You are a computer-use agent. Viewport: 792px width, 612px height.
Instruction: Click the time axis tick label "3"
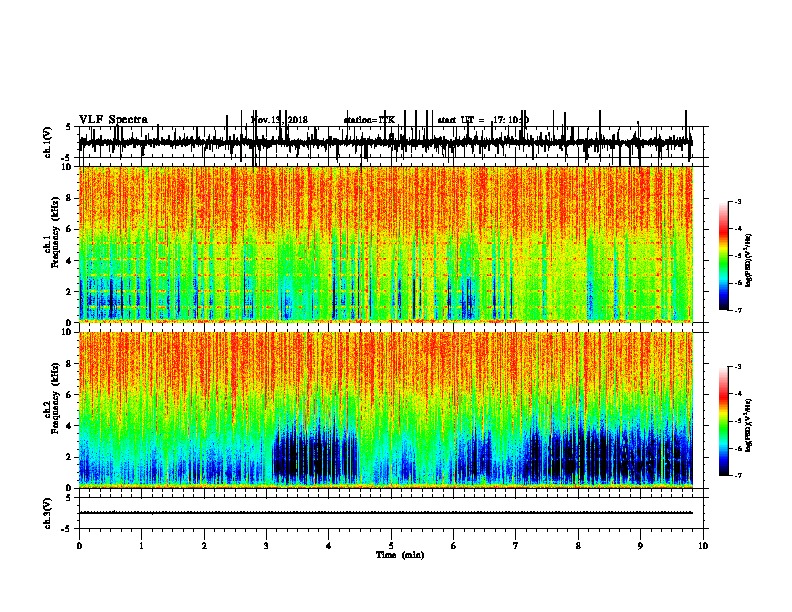pyautogui.click(x=266, y=546)
